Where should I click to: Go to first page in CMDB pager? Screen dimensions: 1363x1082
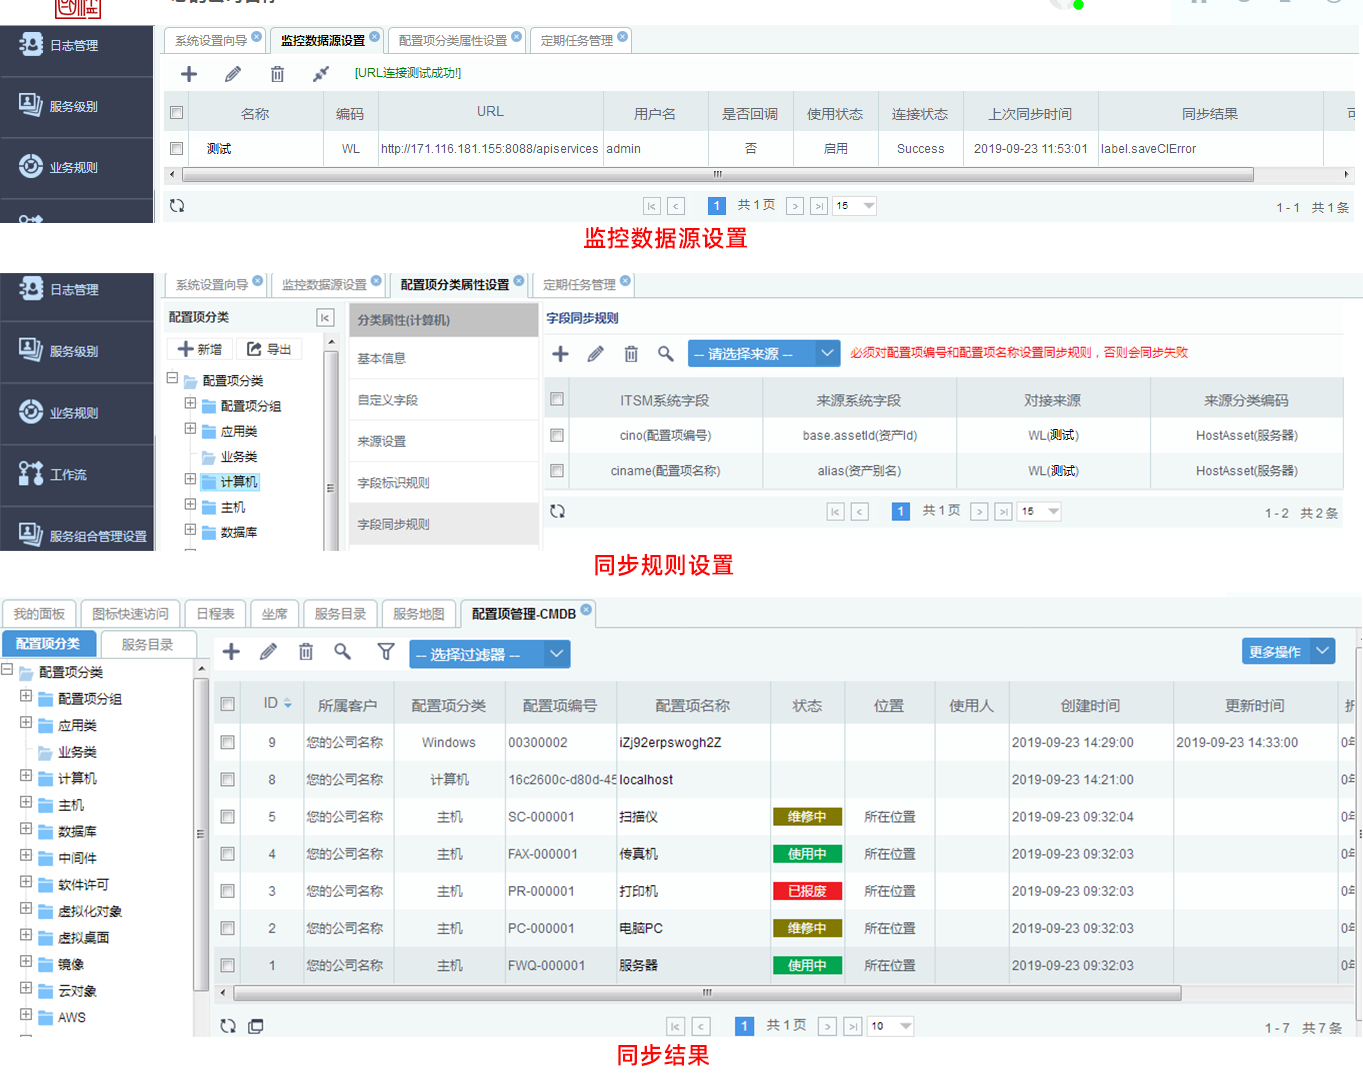pyautogui.click(x=676, y=1027)
